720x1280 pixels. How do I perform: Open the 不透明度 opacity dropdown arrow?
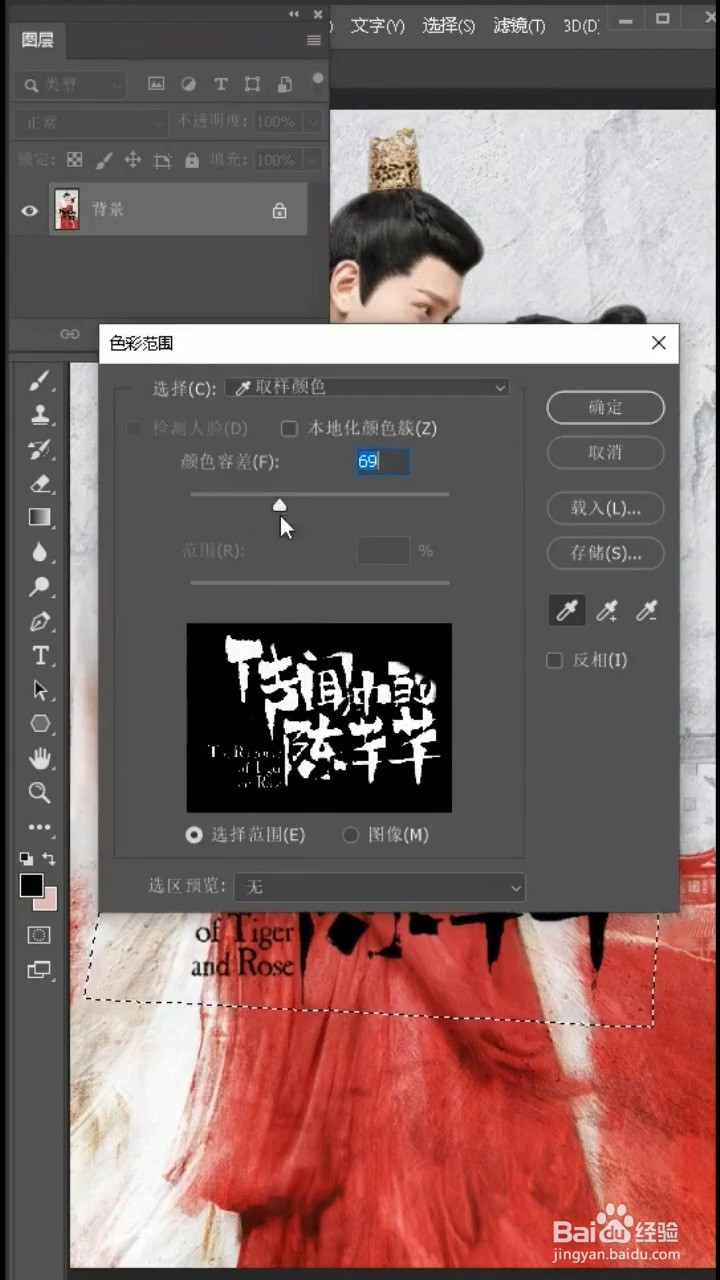coord(314,122)
